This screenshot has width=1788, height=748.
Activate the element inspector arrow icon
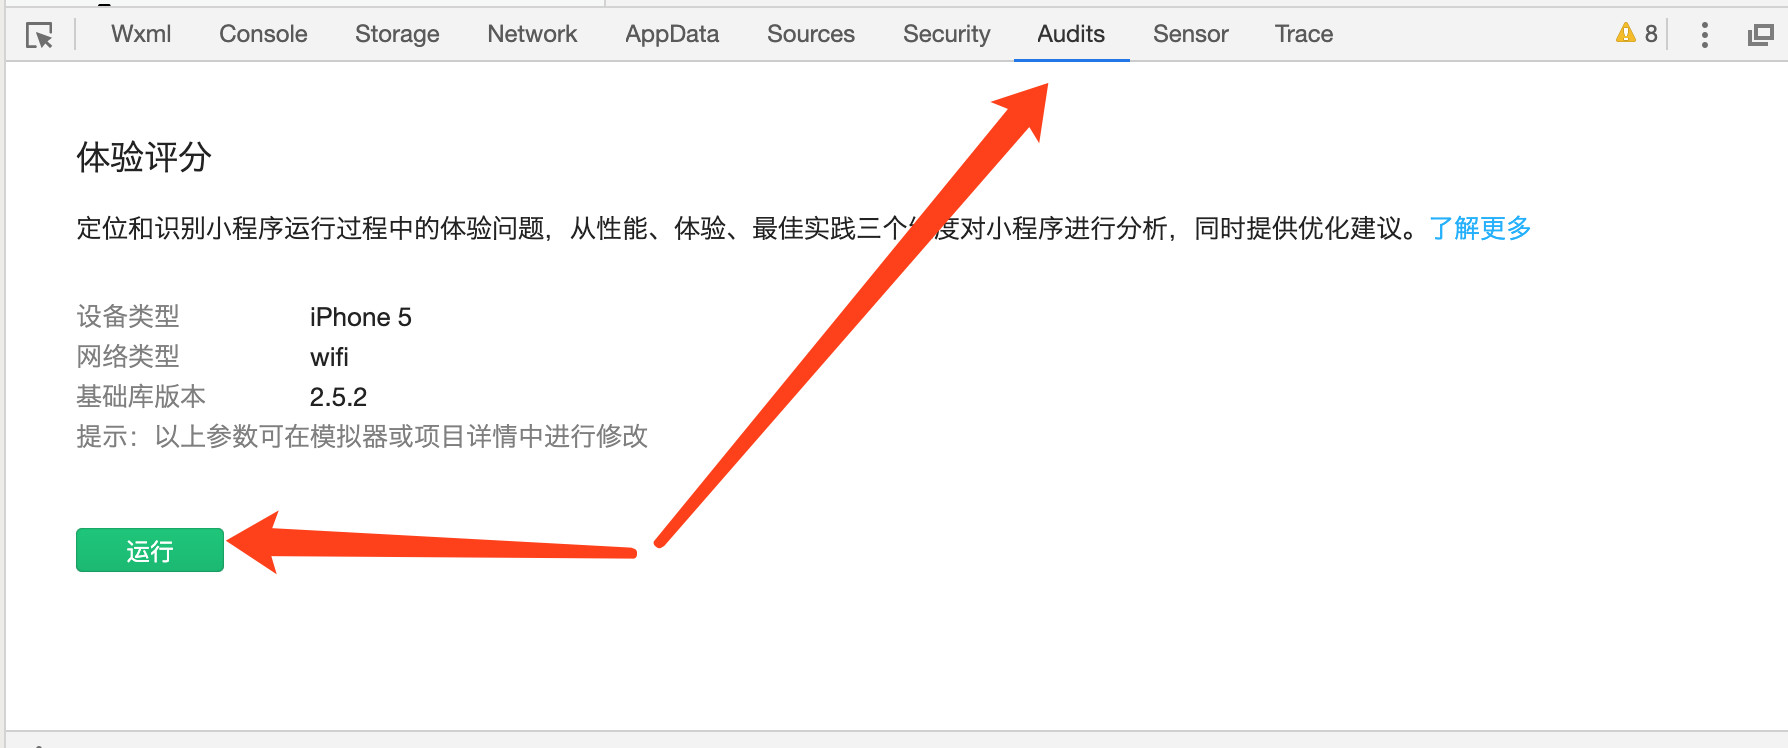(x=40, y=35)
